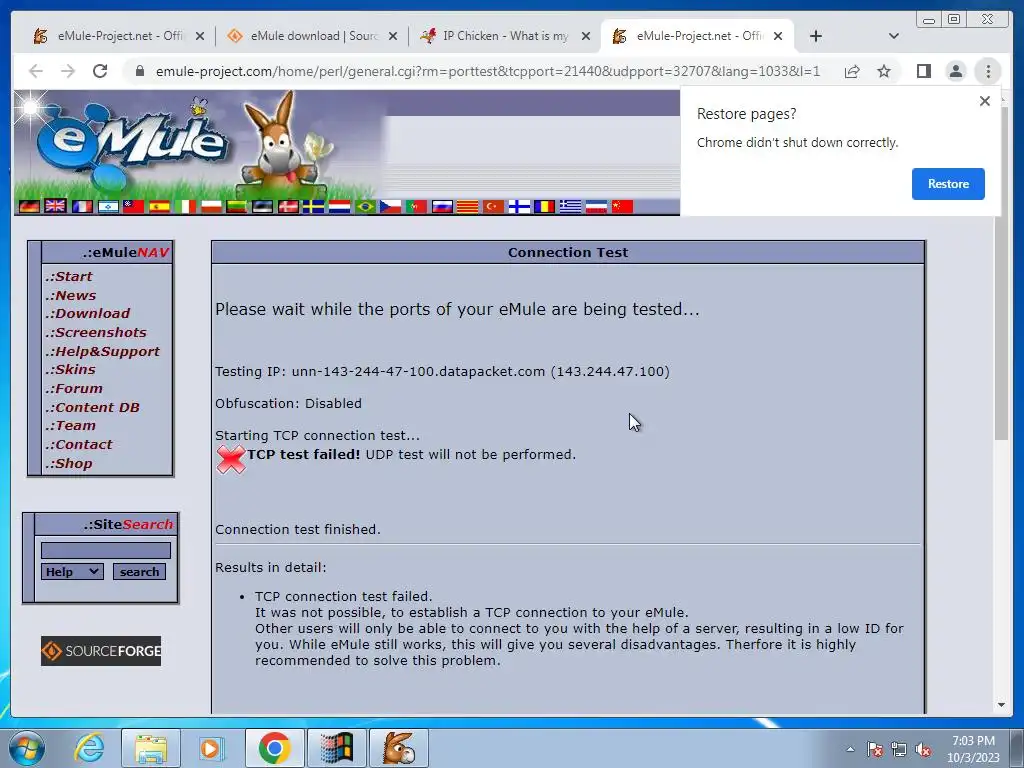Show hidden tray icons arrow
Viewport: 1024px width, 768px height.
[850, 749]
